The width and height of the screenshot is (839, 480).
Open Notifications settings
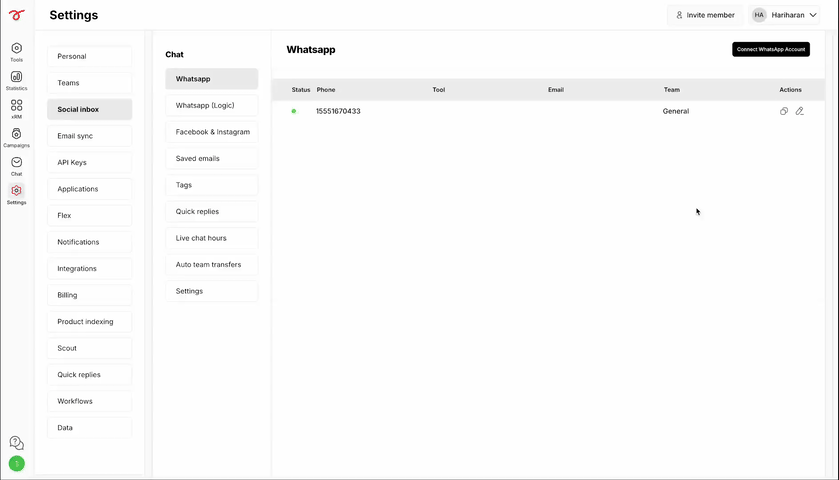click(89, 242)
